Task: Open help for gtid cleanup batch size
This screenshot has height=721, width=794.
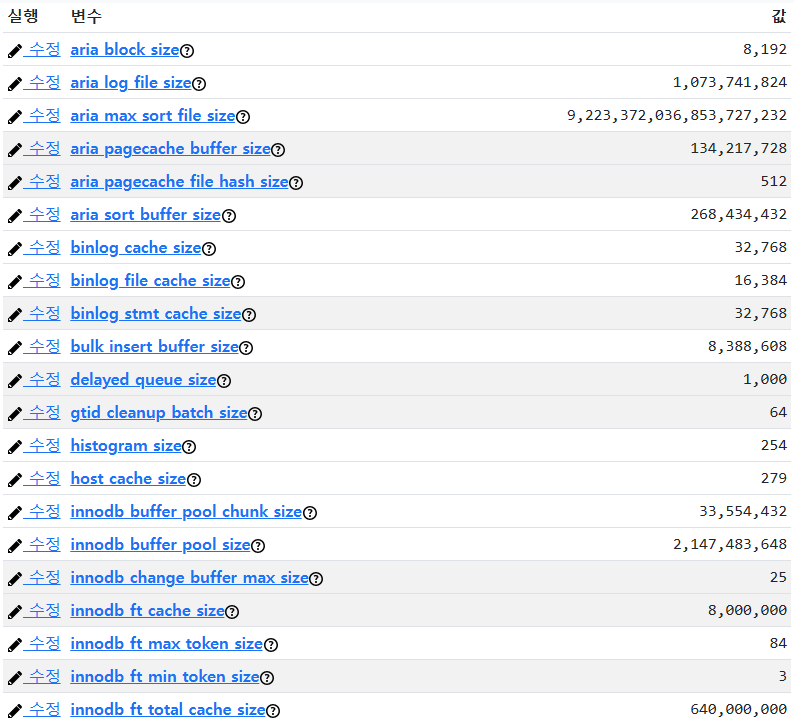Action: tap(255, 414)
